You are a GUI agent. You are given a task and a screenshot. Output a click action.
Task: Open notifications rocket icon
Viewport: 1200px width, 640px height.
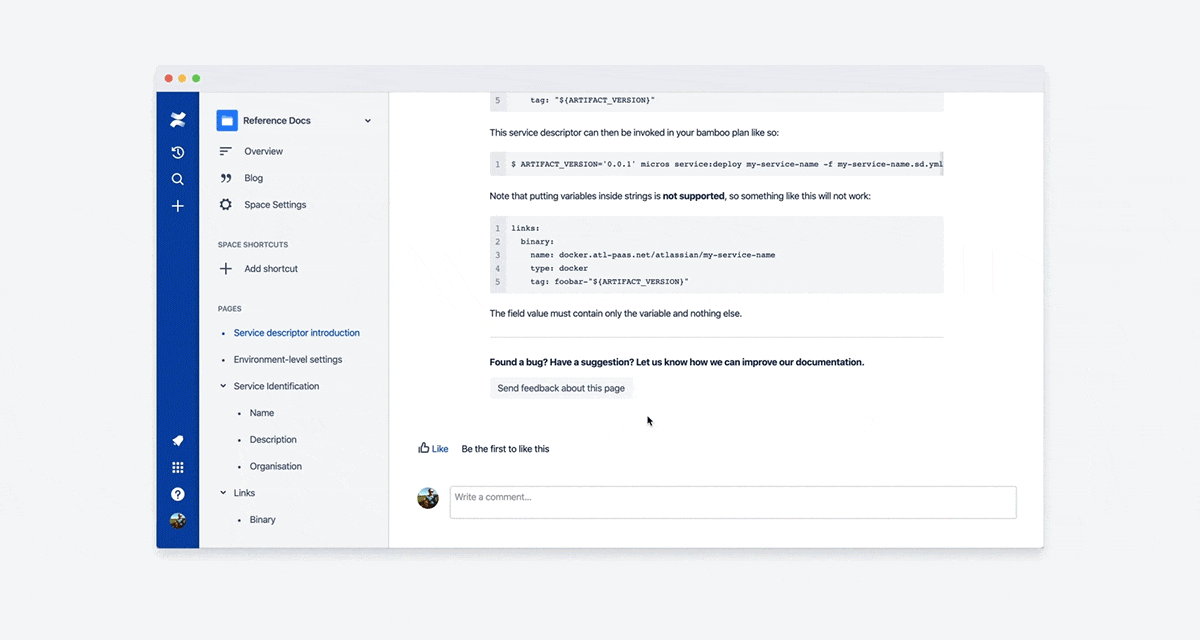[178, 440]
